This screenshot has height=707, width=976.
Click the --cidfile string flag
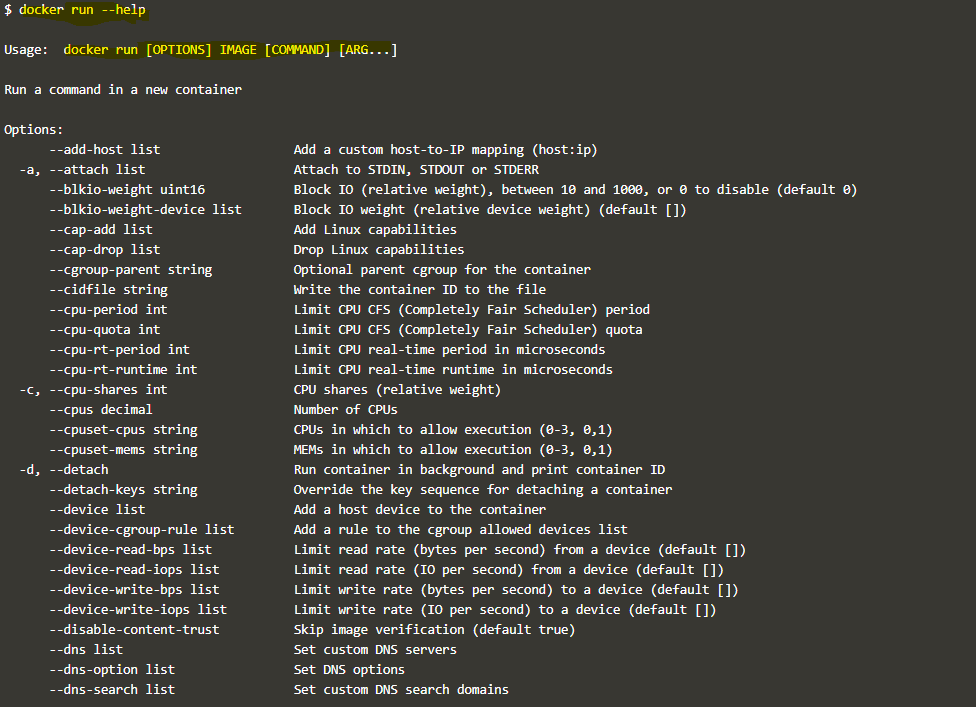click(x=108, y=290)
